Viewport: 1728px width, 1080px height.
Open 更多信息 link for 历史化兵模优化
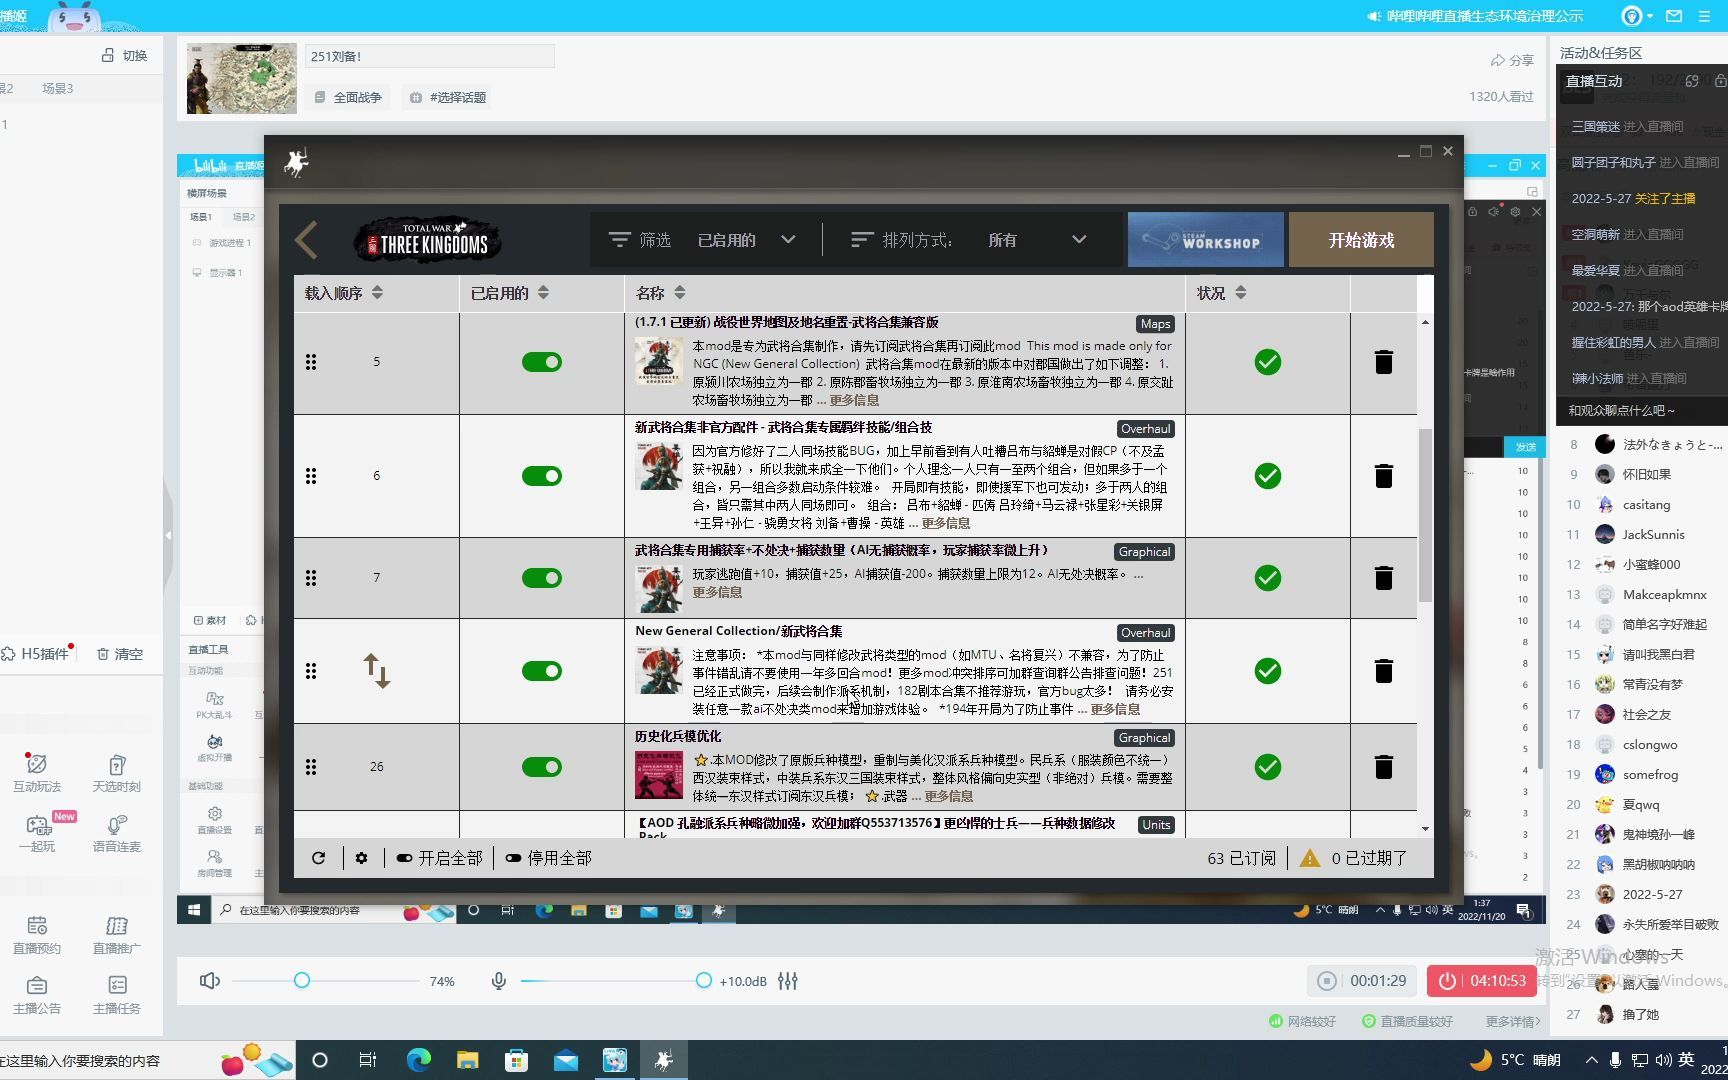coord(949,796)
